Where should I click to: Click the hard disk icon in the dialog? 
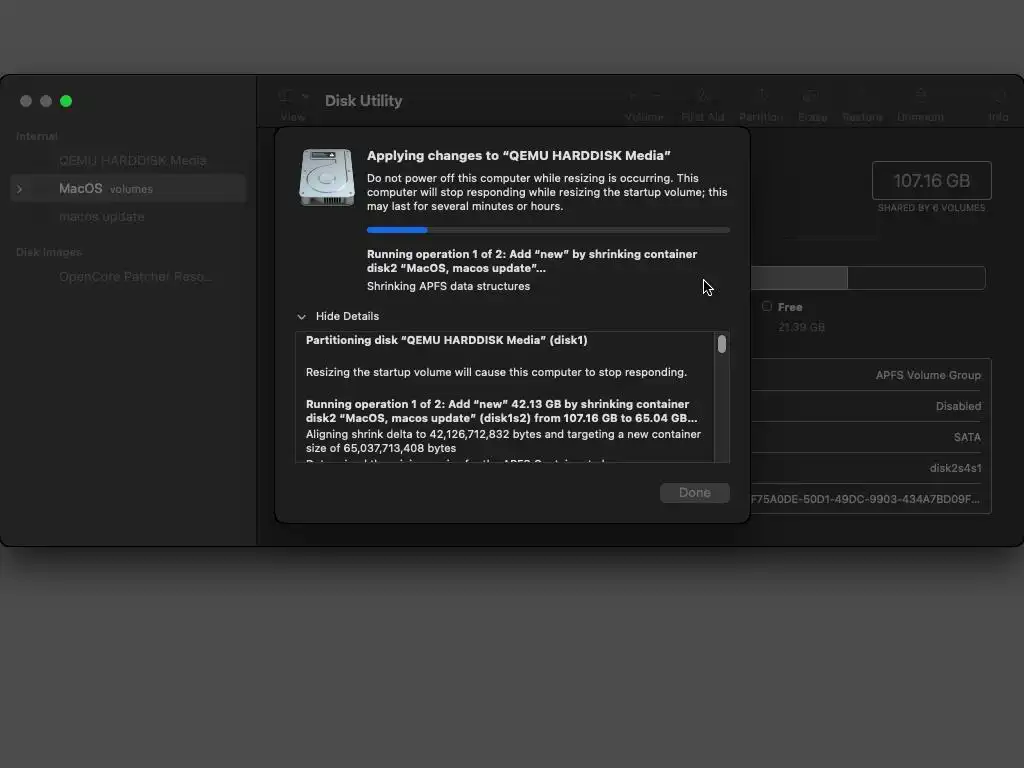click(x=327, y=177)
